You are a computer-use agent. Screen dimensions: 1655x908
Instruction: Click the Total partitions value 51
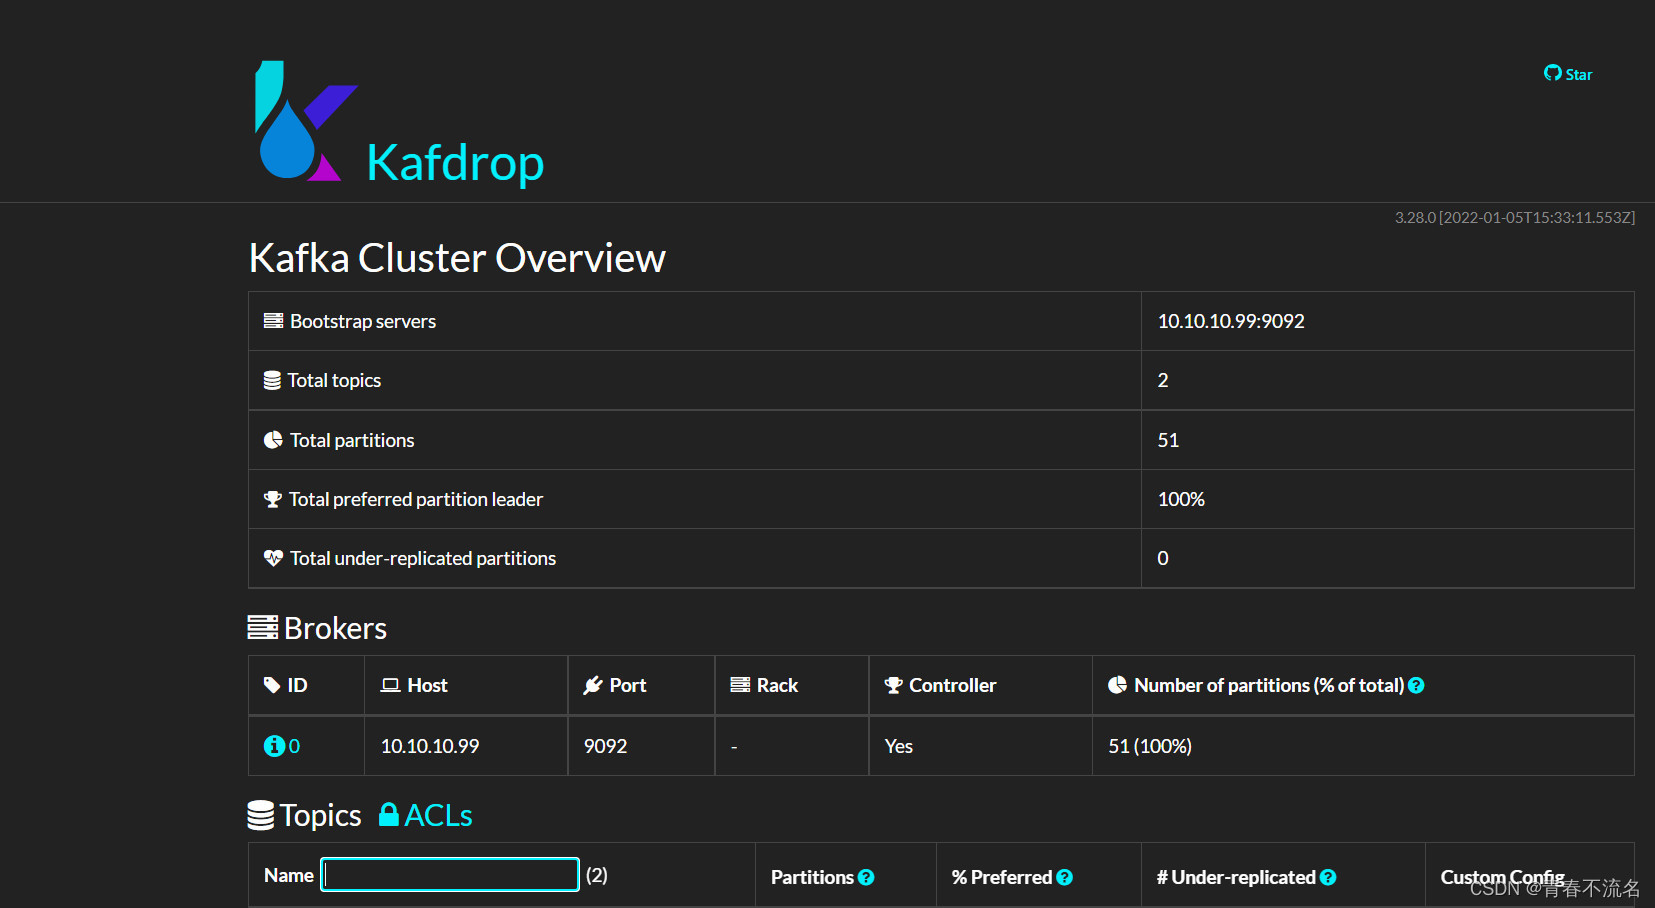pos(1168,440)
